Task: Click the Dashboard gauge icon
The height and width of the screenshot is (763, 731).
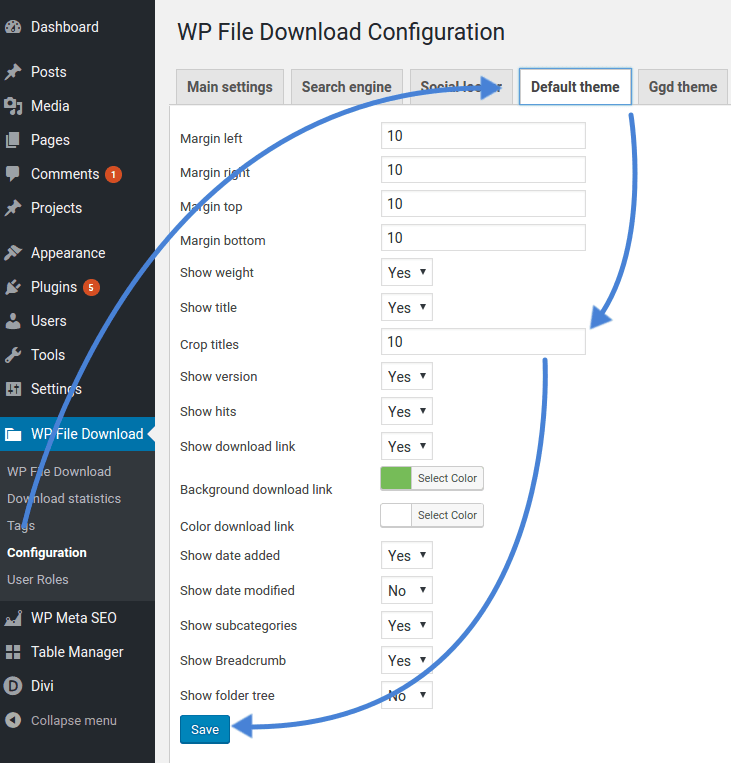Action: point(13,27)
